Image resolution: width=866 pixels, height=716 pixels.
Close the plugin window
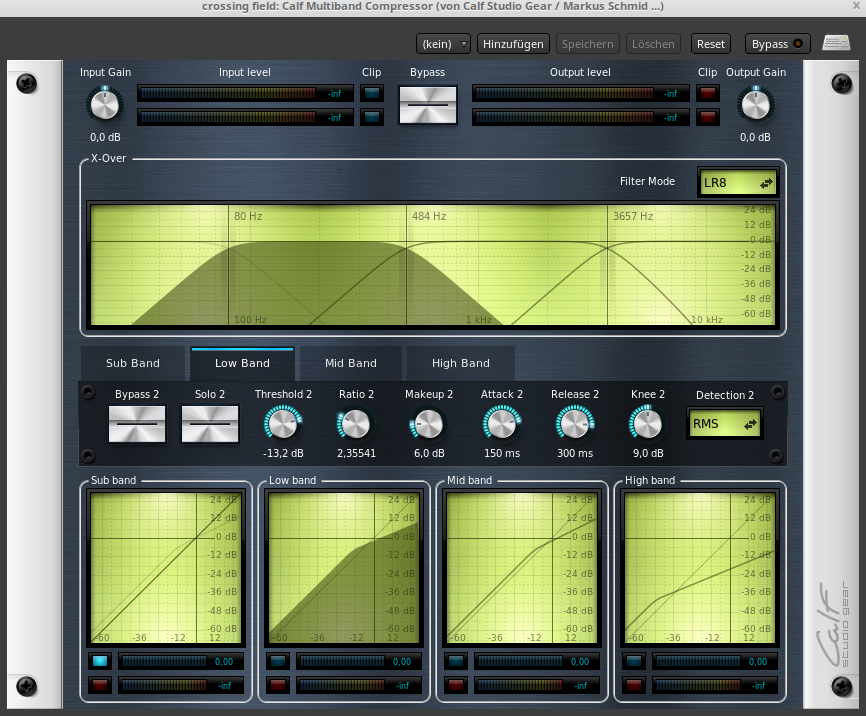pyautogui.click(x=856, y=6)
